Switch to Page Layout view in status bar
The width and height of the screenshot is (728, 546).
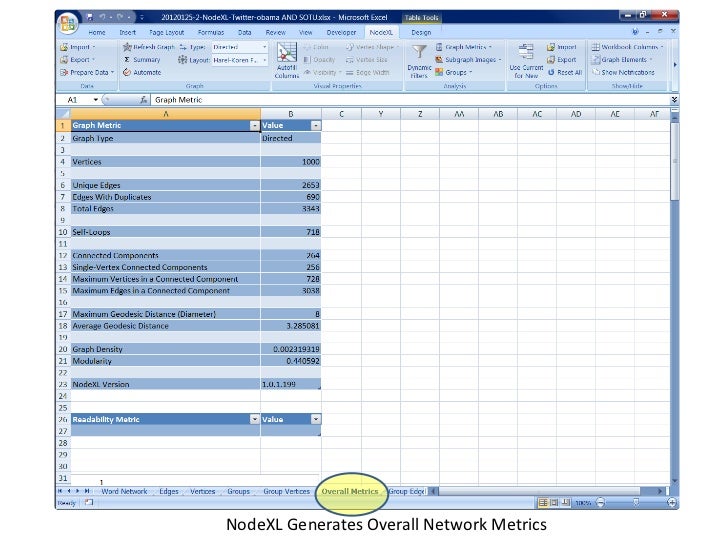pyautogui.click(x=554, y=502)
